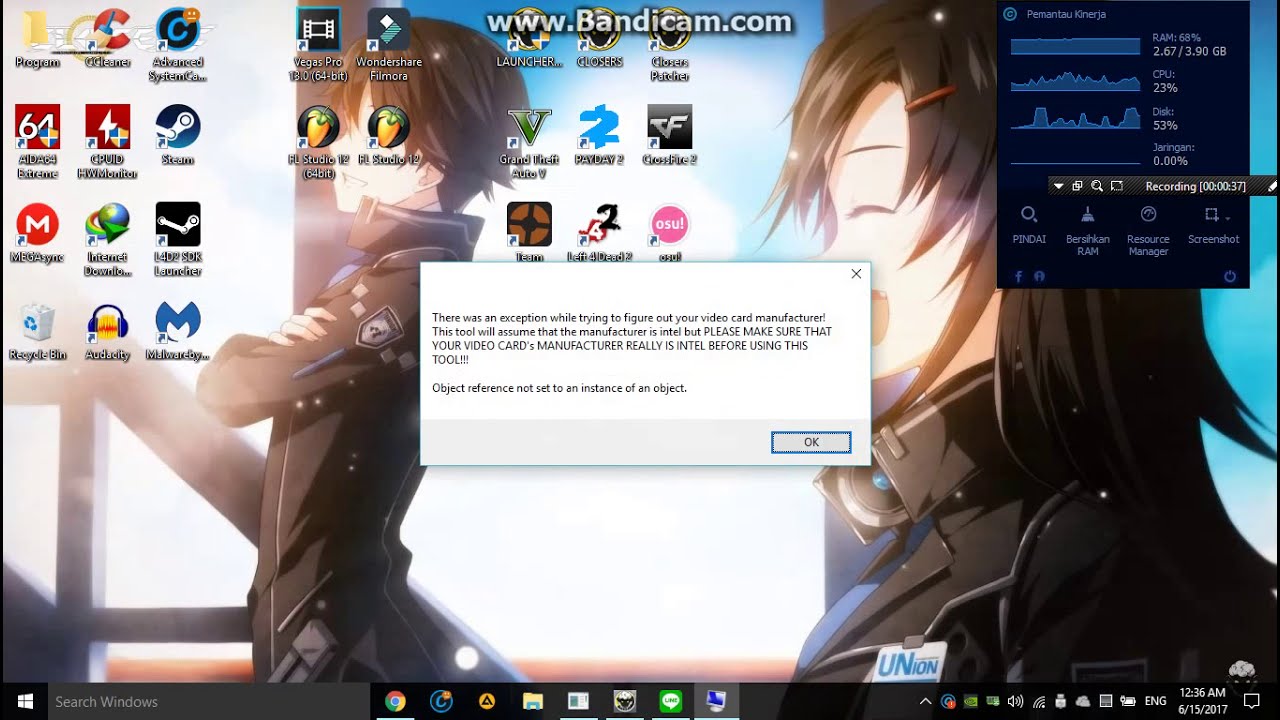This screenshot has height=720, width=1280.
Task: Launch CrossFire 2 shortcut
Action: (669, 136)
